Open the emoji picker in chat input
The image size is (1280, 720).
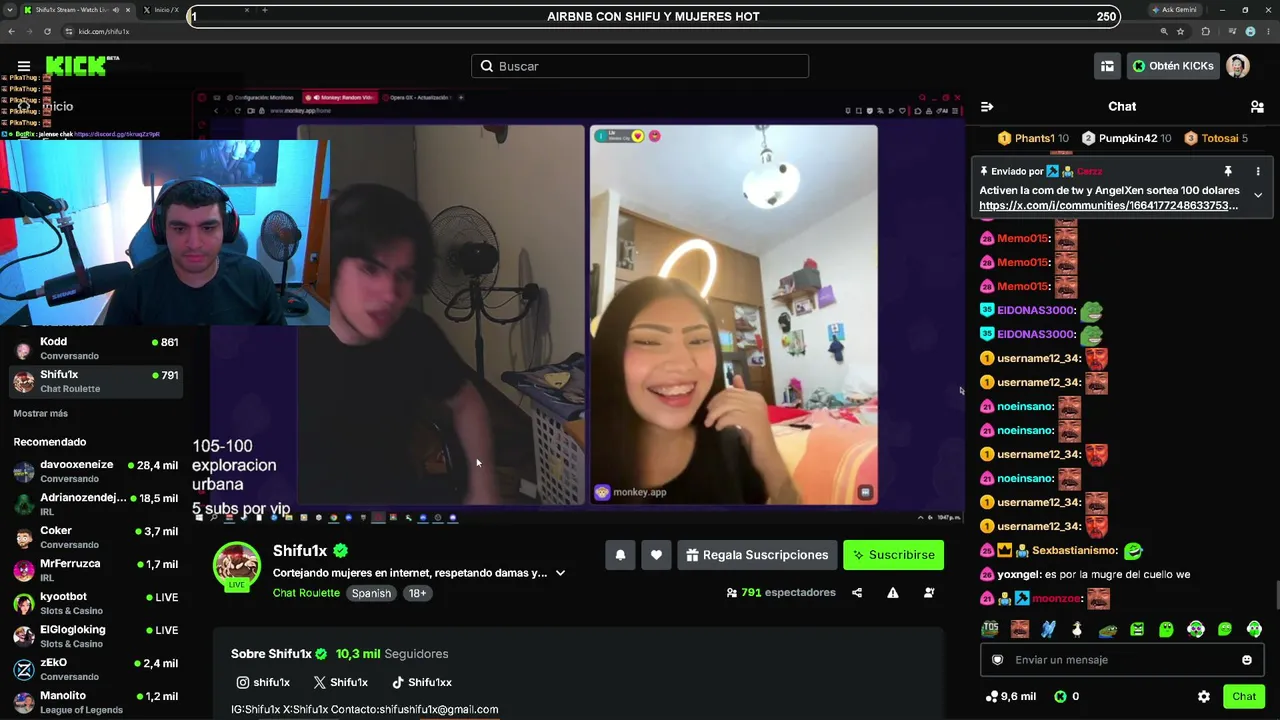pyautogui.click(x=1246, y=660)
